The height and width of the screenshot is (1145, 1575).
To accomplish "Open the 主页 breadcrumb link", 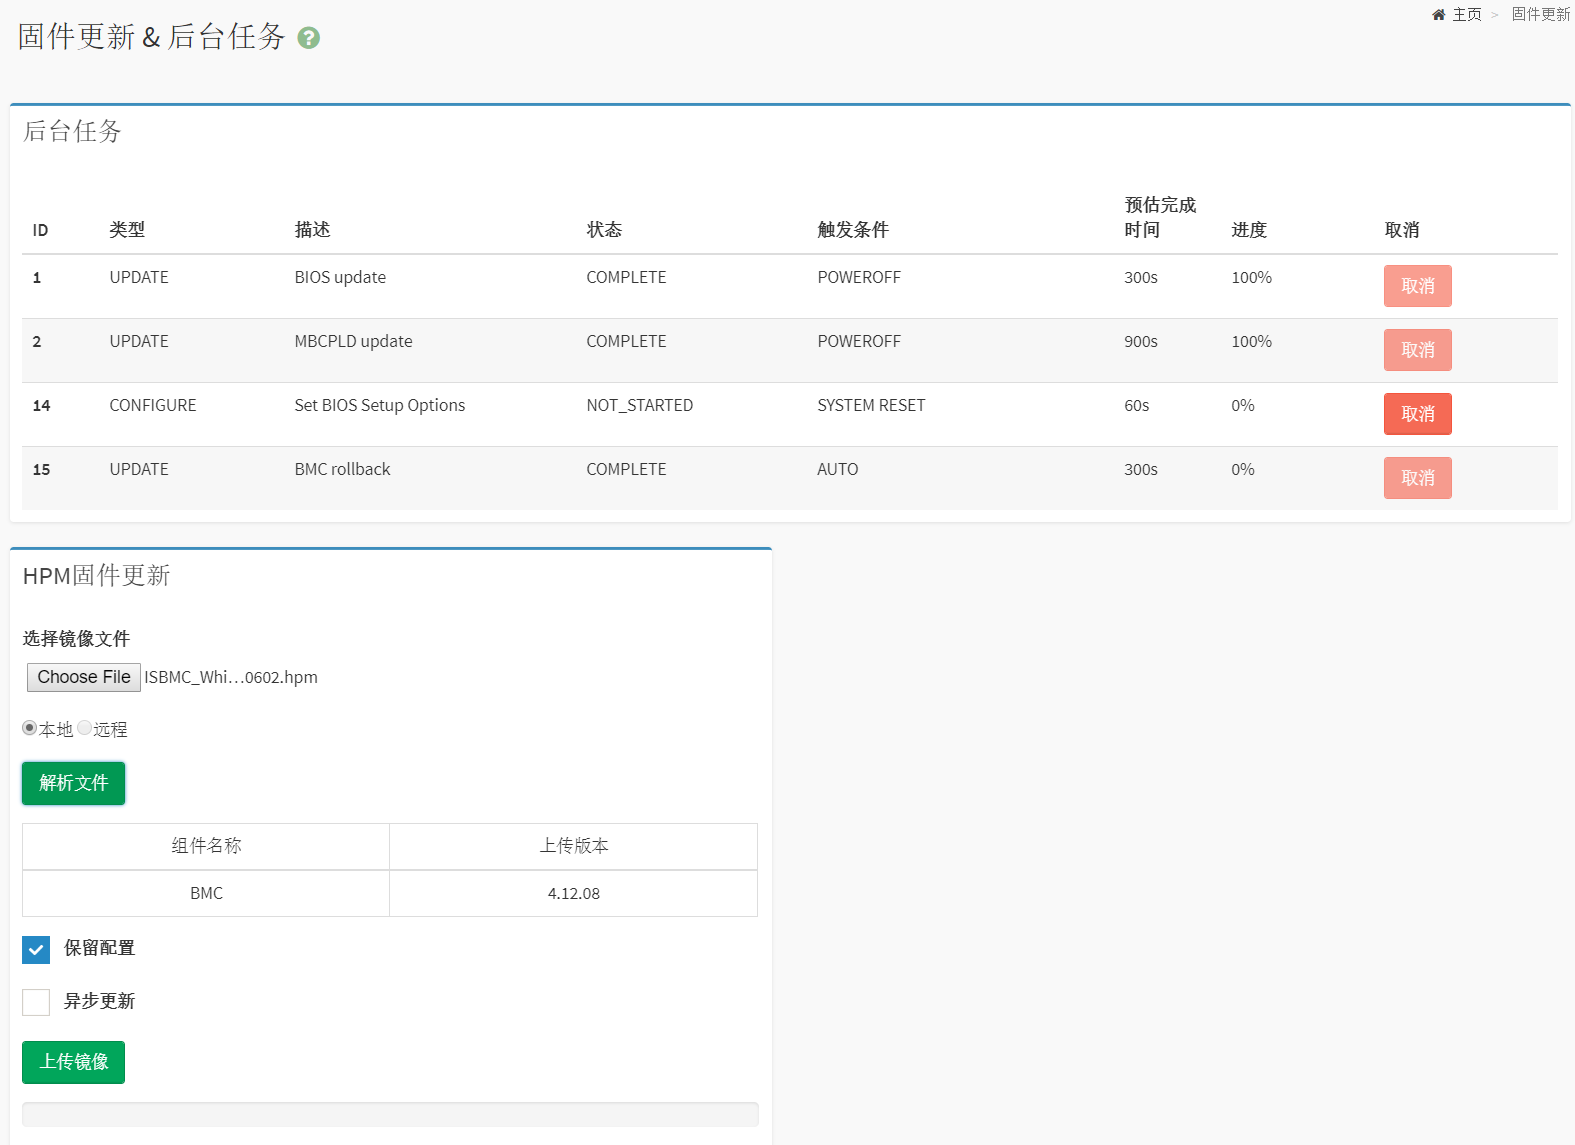I will [1466, 15].
